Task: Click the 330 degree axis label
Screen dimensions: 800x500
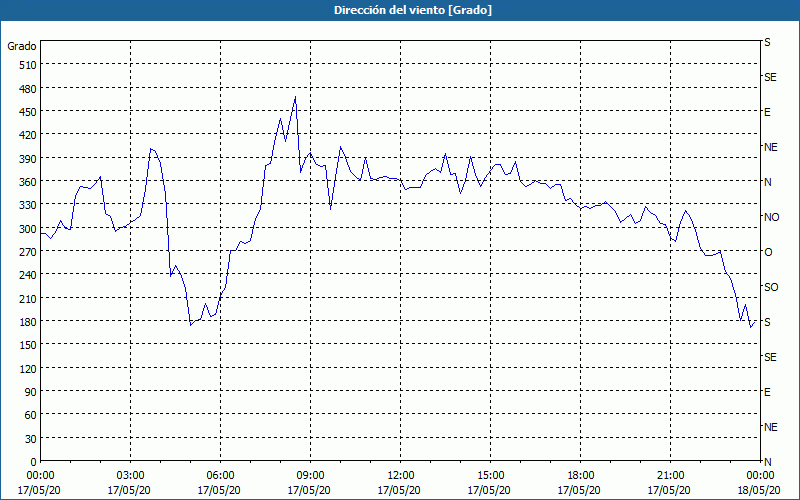Action: (x=29, y=205)
